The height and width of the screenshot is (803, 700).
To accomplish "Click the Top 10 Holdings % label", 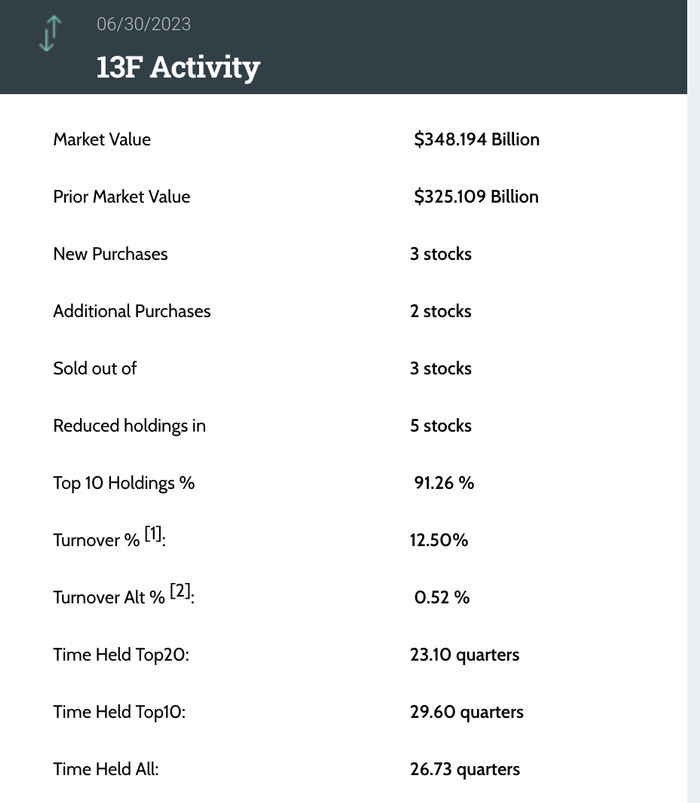I will pyautogui.click(x=124, y=483).
